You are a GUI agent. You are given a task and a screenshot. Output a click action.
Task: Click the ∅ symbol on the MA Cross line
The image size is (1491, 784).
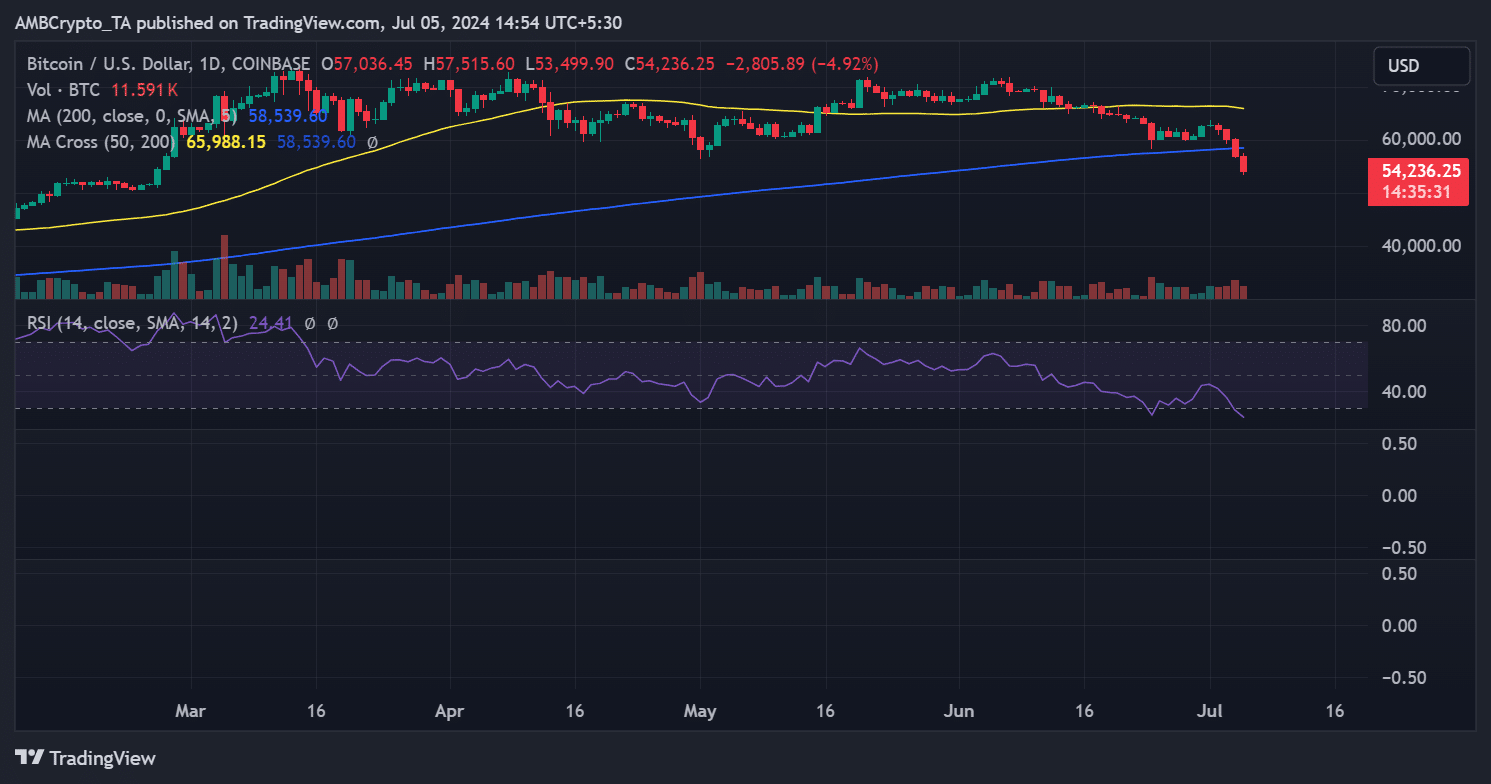click(372, 142)
